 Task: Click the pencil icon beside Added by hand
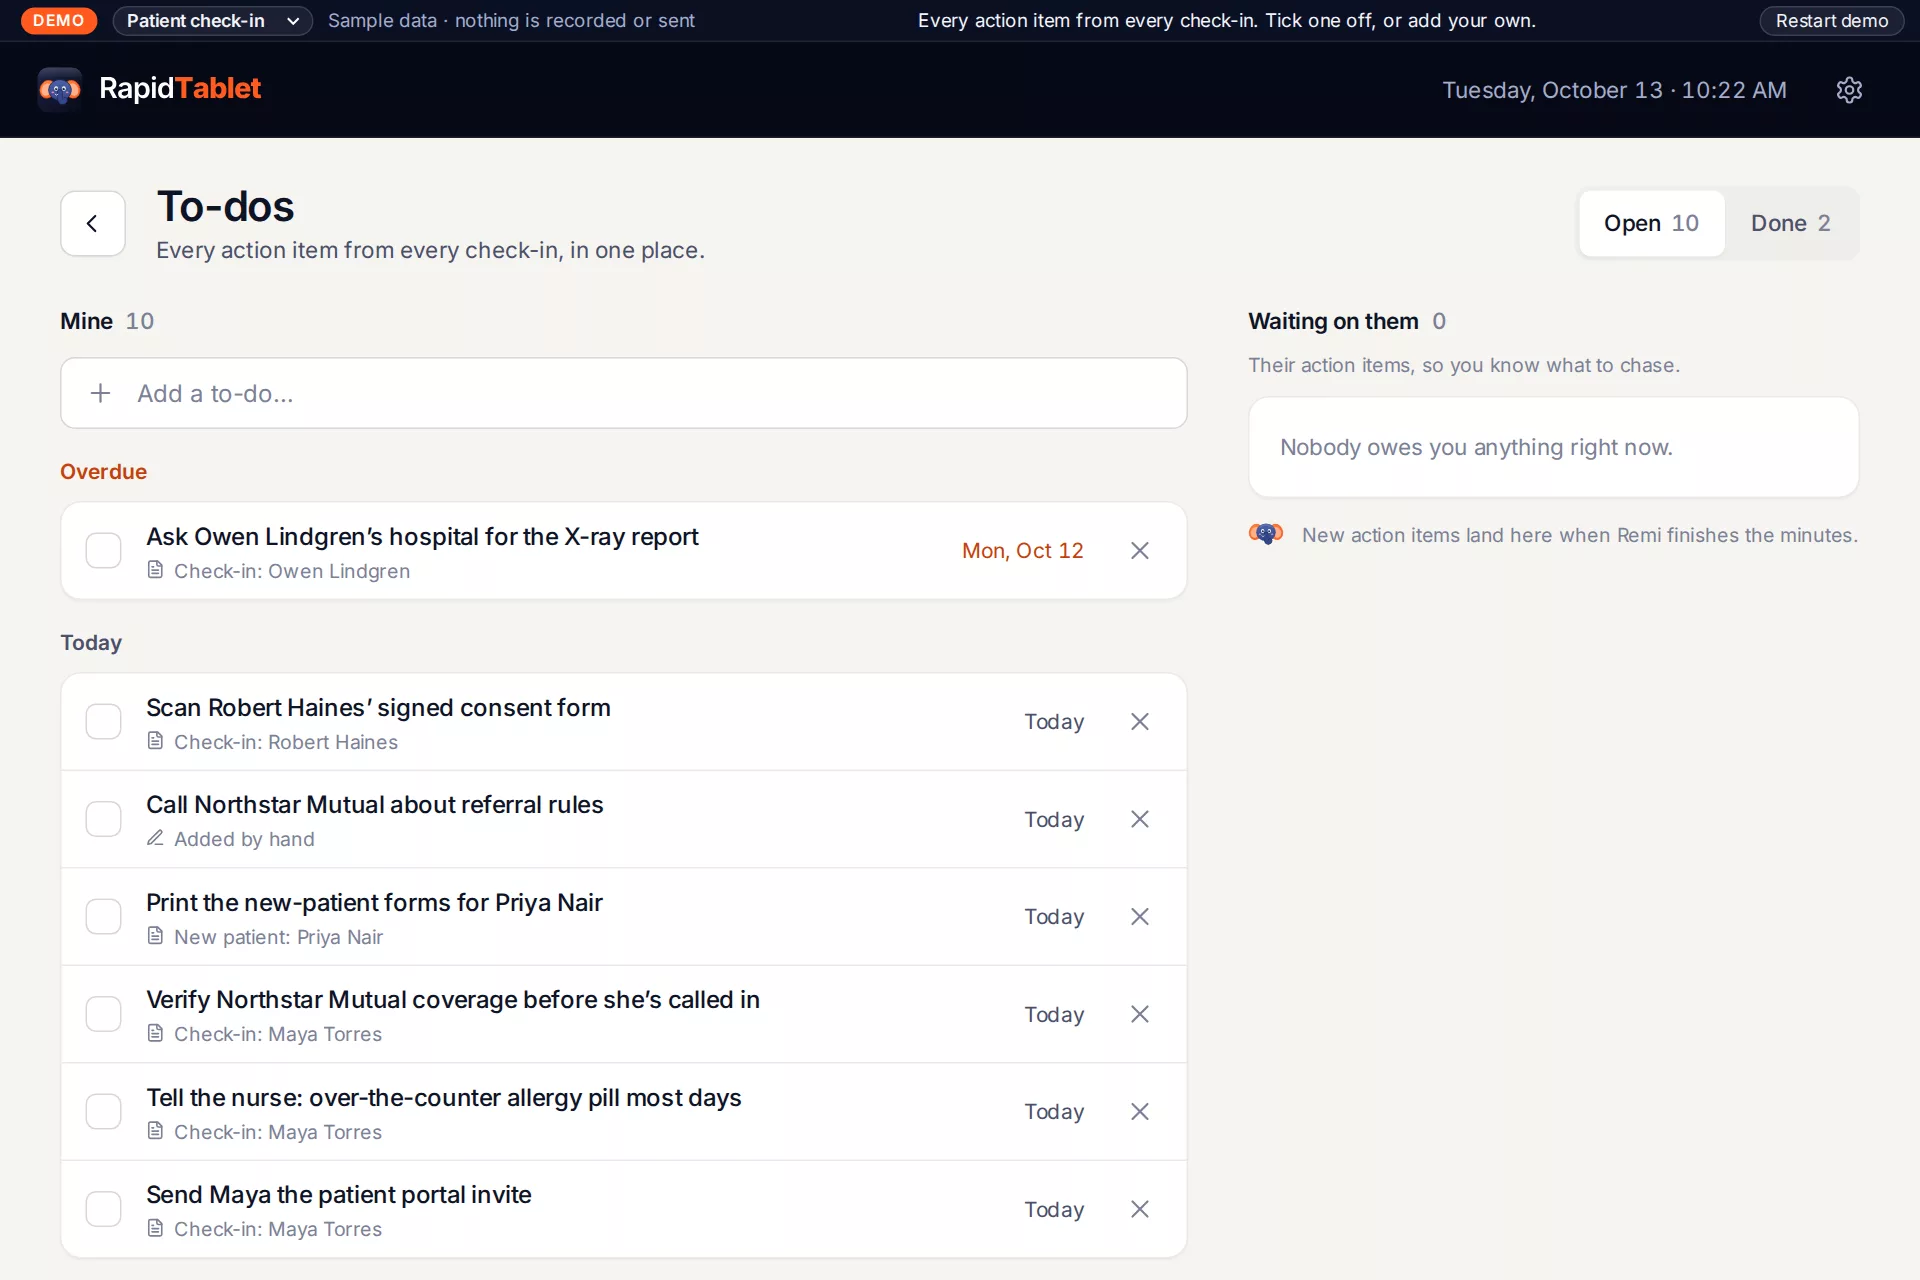click(x=155, y=838)
